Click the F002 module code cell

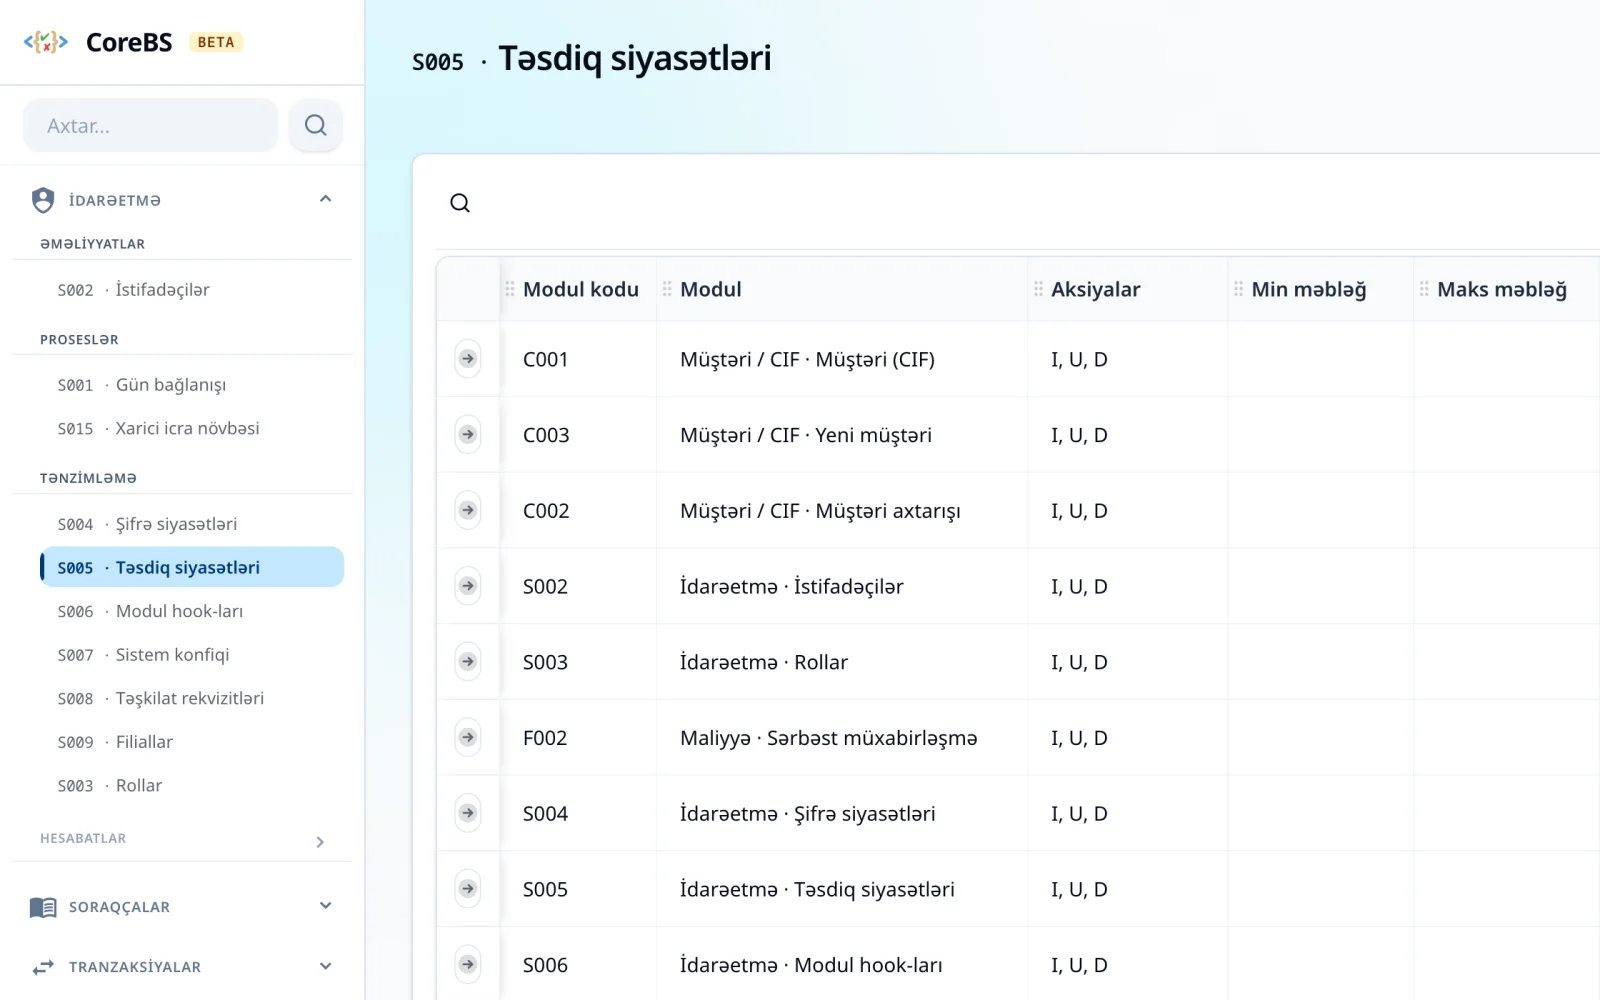(545, 738)
